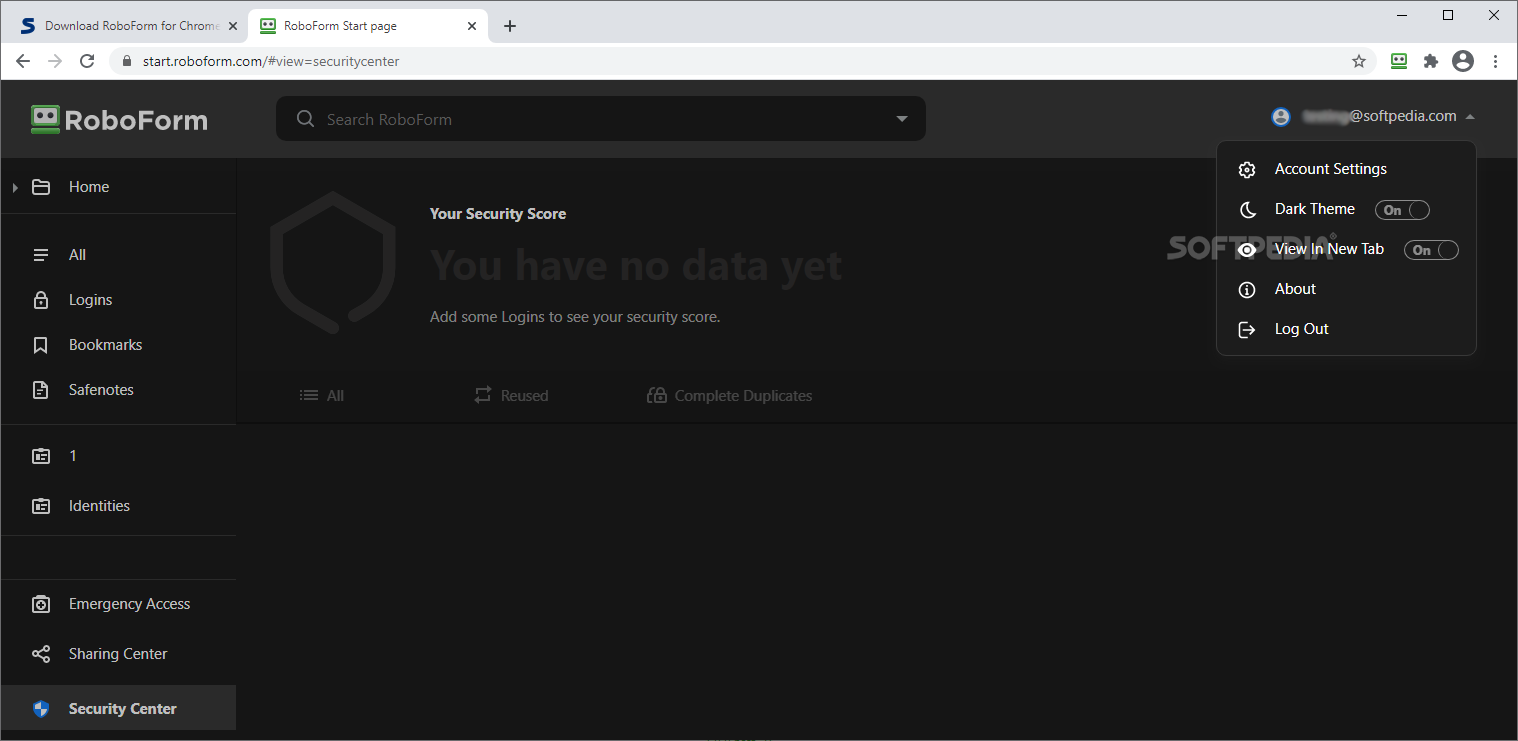Switch to the Reused tab

tap(511, 396)
